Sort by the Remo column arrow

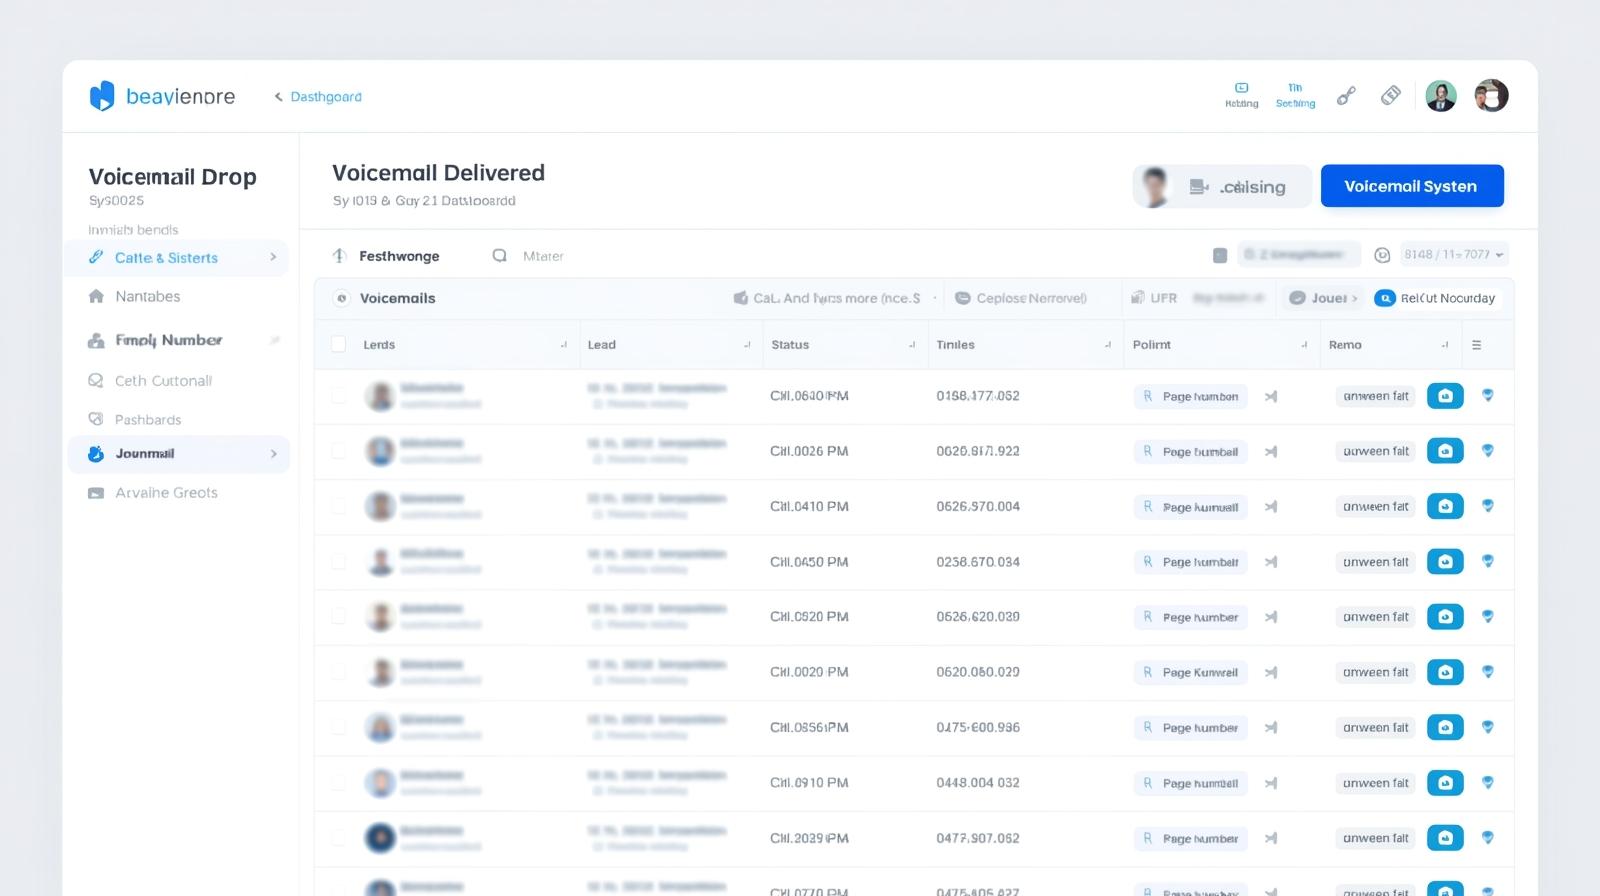[1445, 345]
